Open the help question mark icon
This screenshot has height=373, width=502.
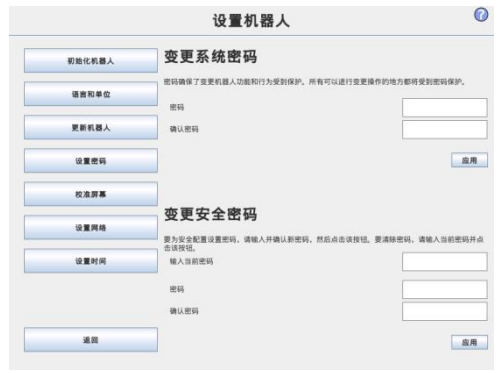(x=481, y=15)
